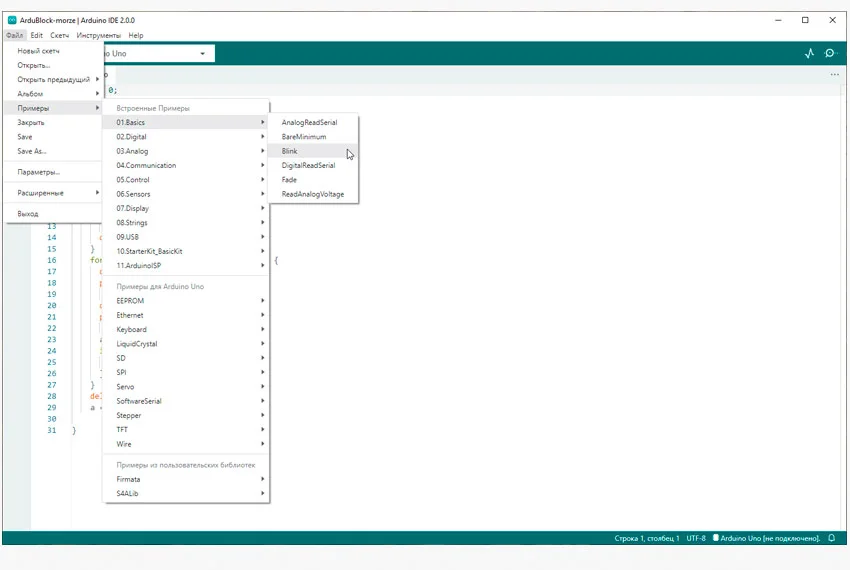Click the notifications bell in status bar
This screenshot has width=850, height=570.
[x=831, y=538]
